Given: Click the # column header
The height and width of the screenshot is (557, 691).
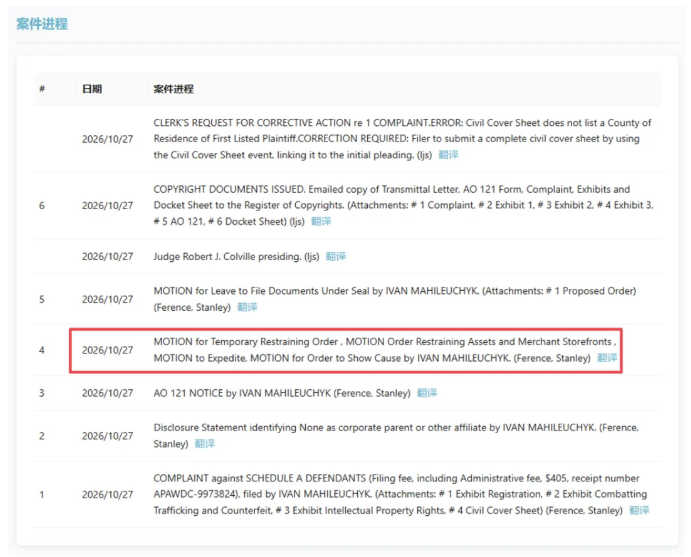Looking at the screenshot, I should click(42, 89).
